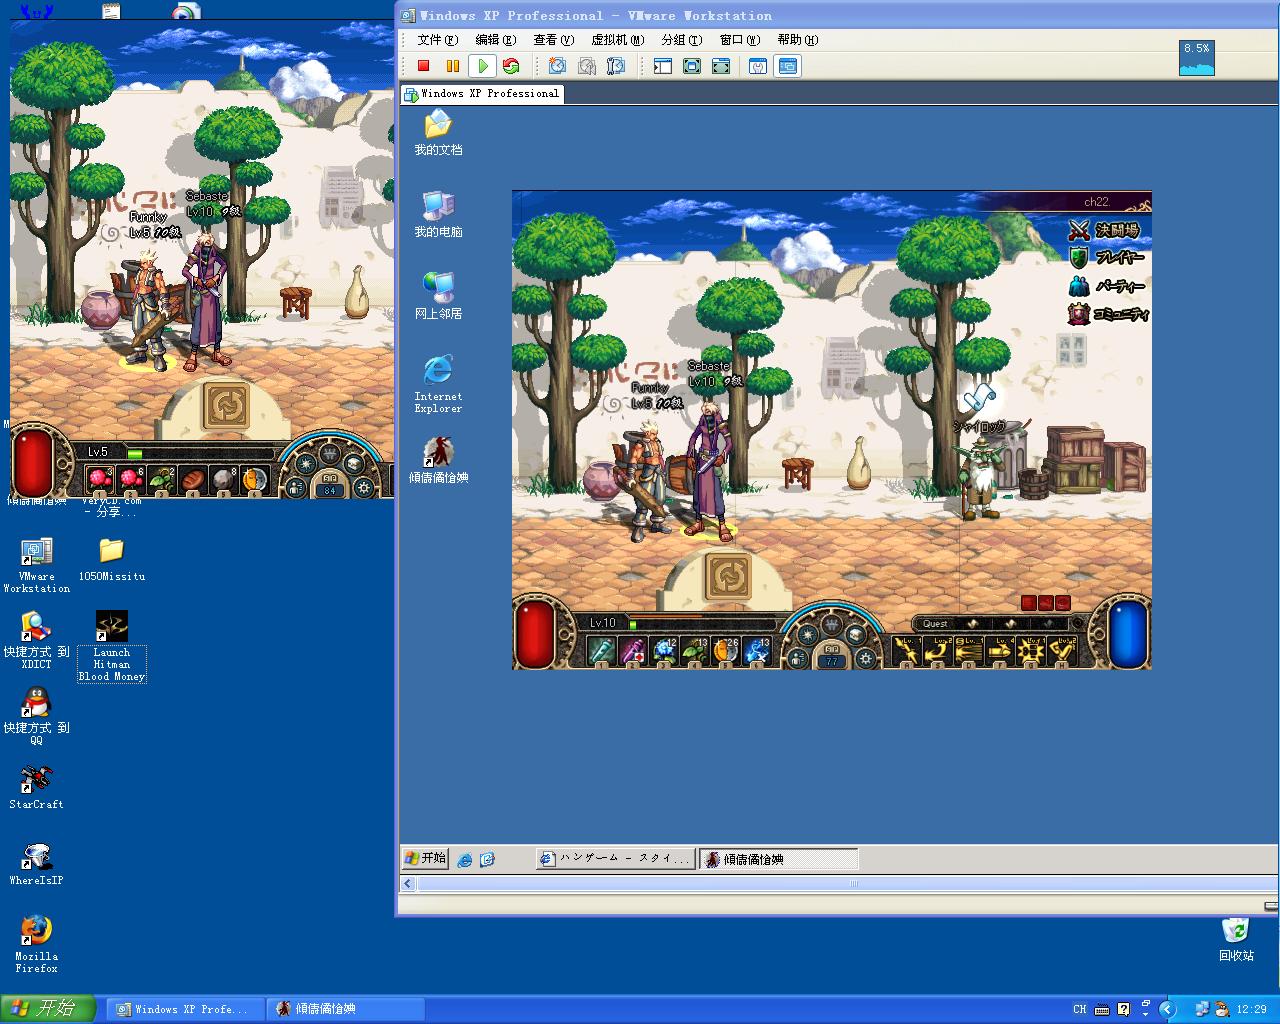
Task: Expand the 查看(V) menu
Action: pos(554,40)
